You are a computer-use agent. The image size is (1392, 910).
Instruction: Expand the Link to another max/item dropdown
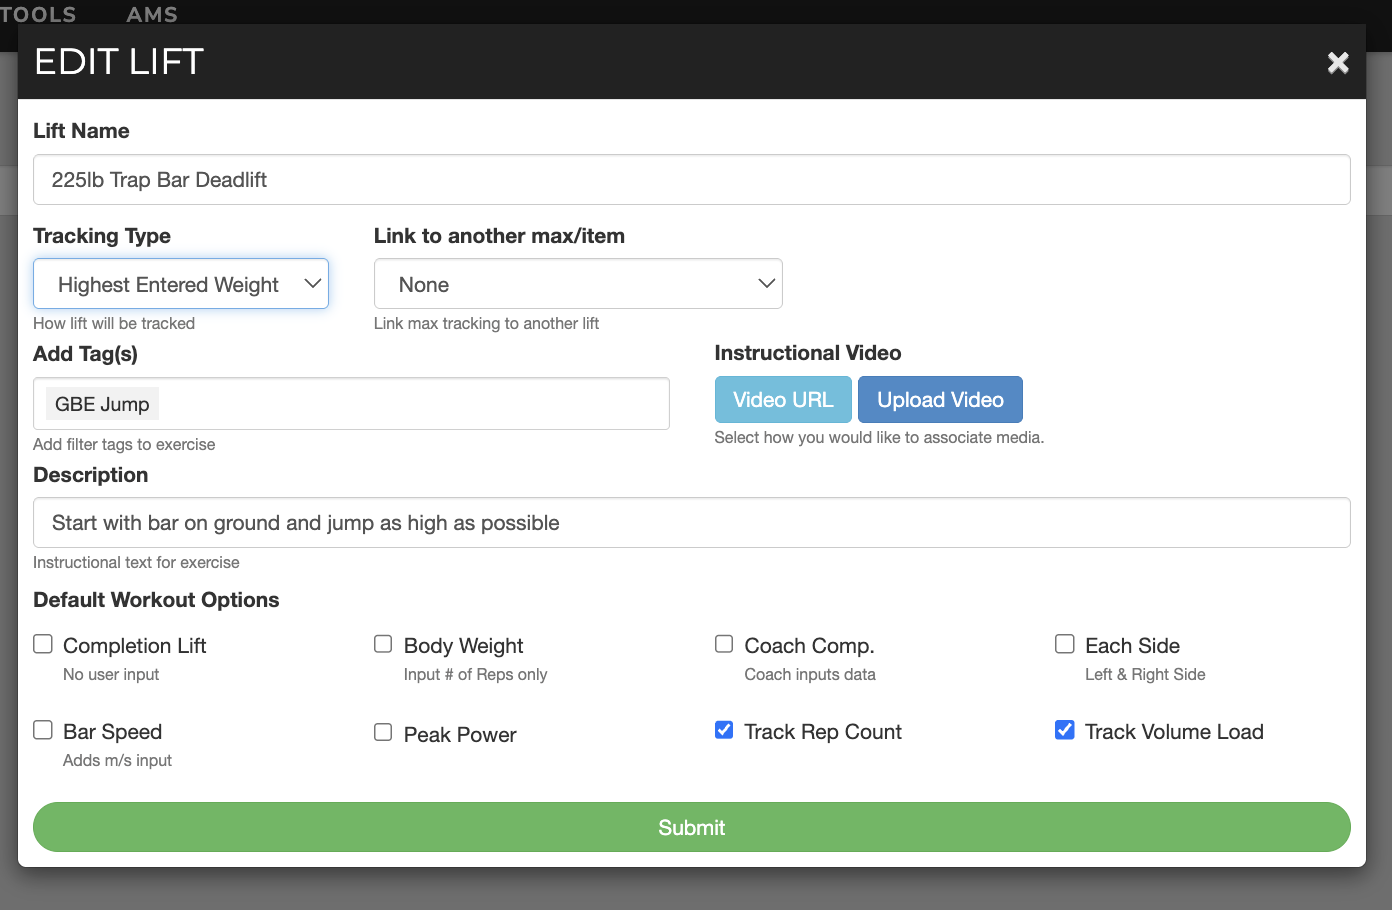578,285
